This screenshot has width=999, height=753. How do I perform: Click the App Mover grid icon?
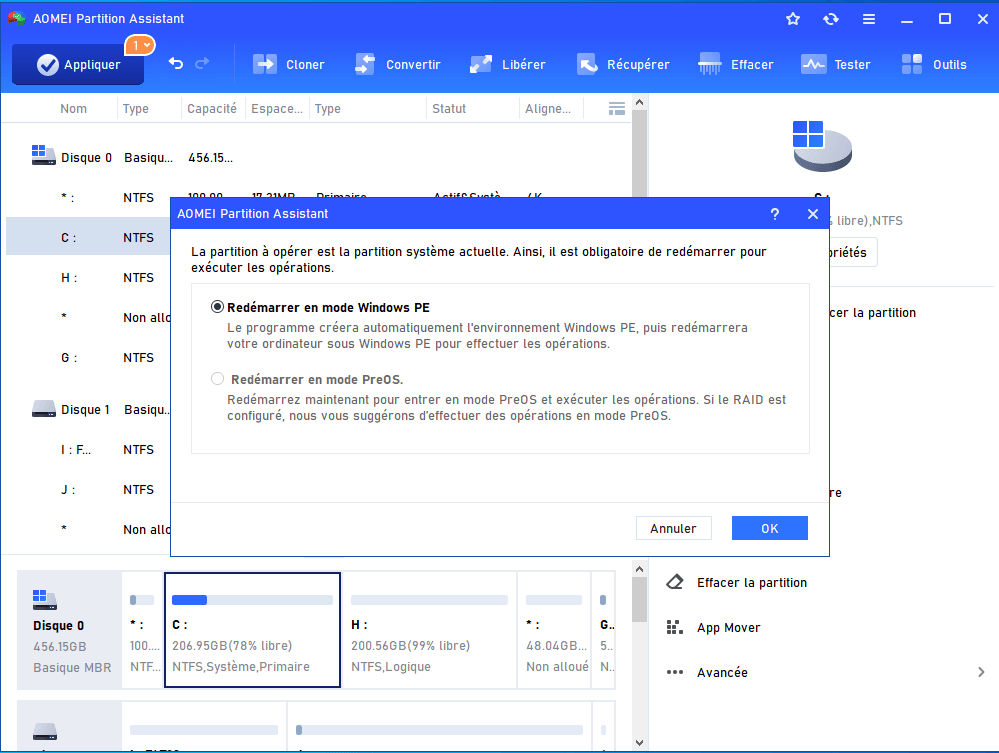click(x=675, y=628)
